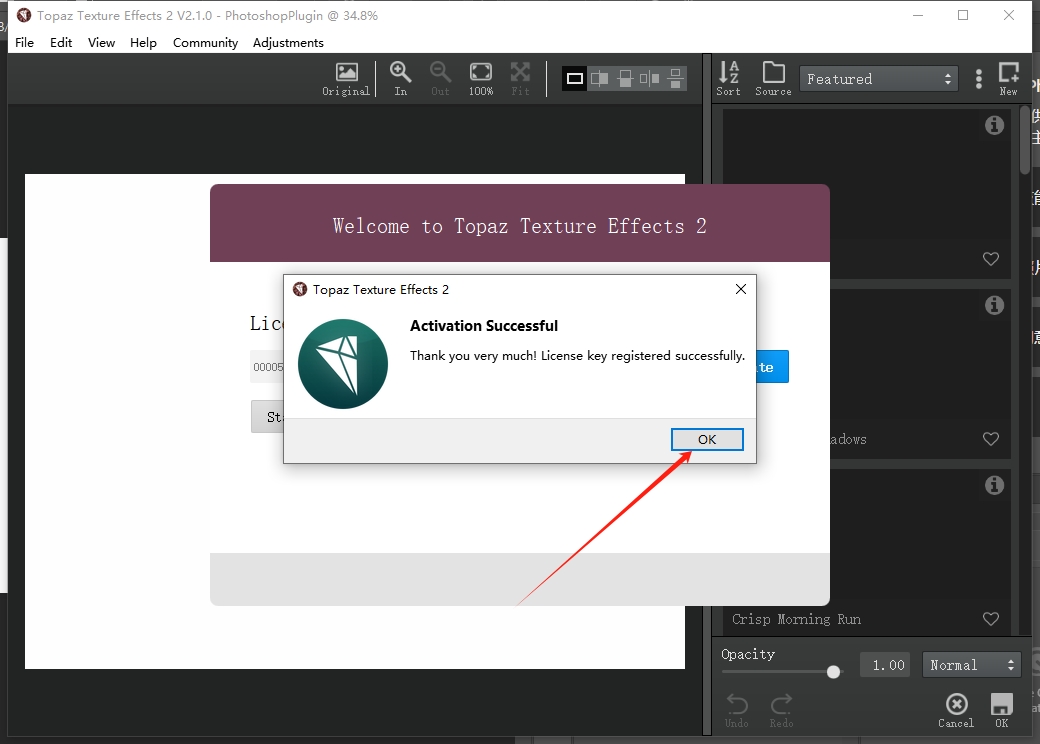The height and width of the screenshot is (744, 1040).
Task: Click the preset panel scrollbar
Action: click(1025, 139)
